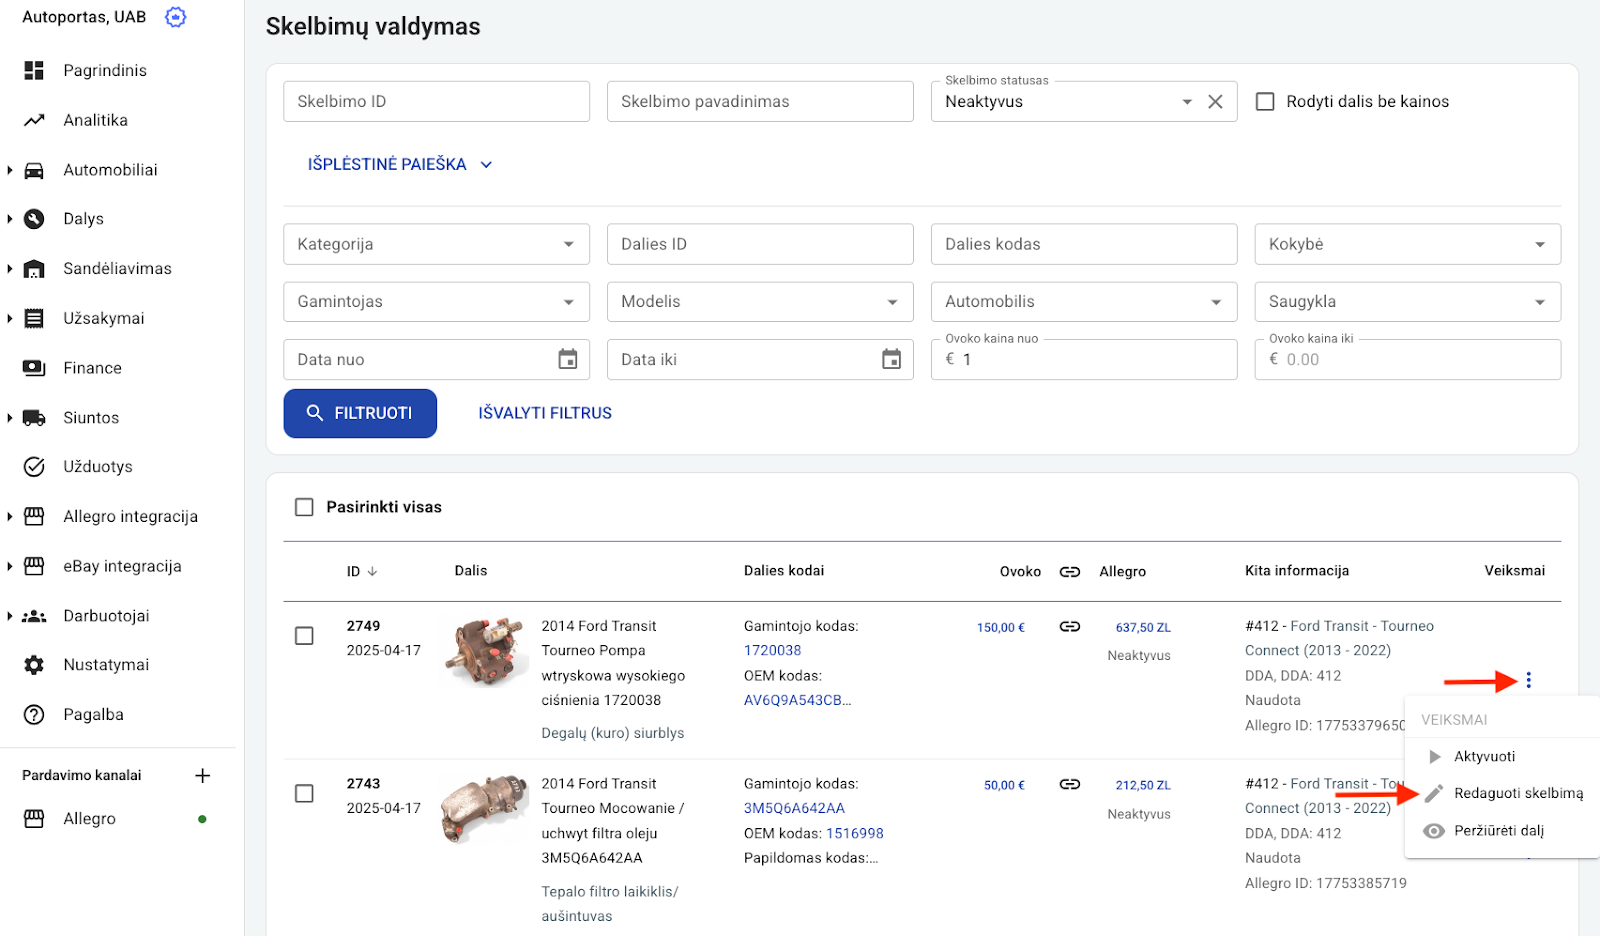Select Aktyvuoti in the actions menu
This screenshot has width=1600, height=936.
coord(1484,757)
